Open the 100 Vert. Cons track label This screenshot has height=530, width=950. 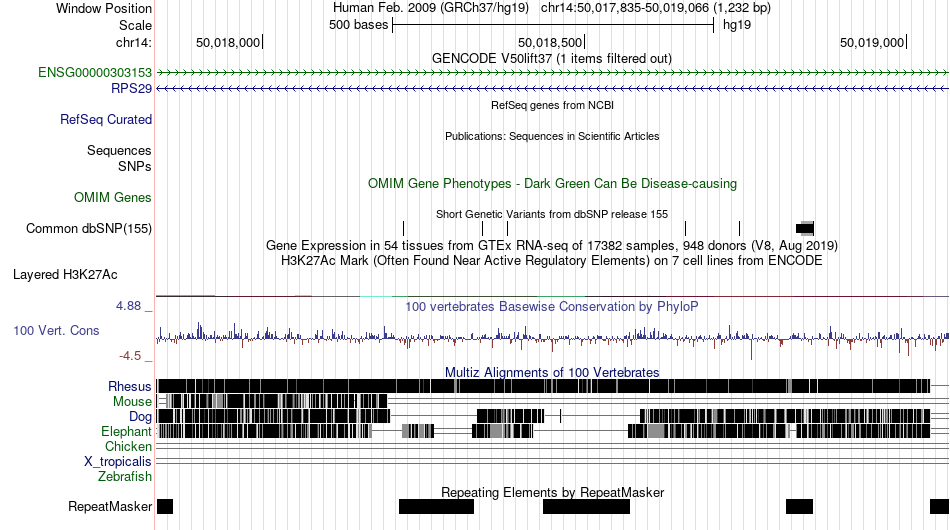tap(56, 330)
